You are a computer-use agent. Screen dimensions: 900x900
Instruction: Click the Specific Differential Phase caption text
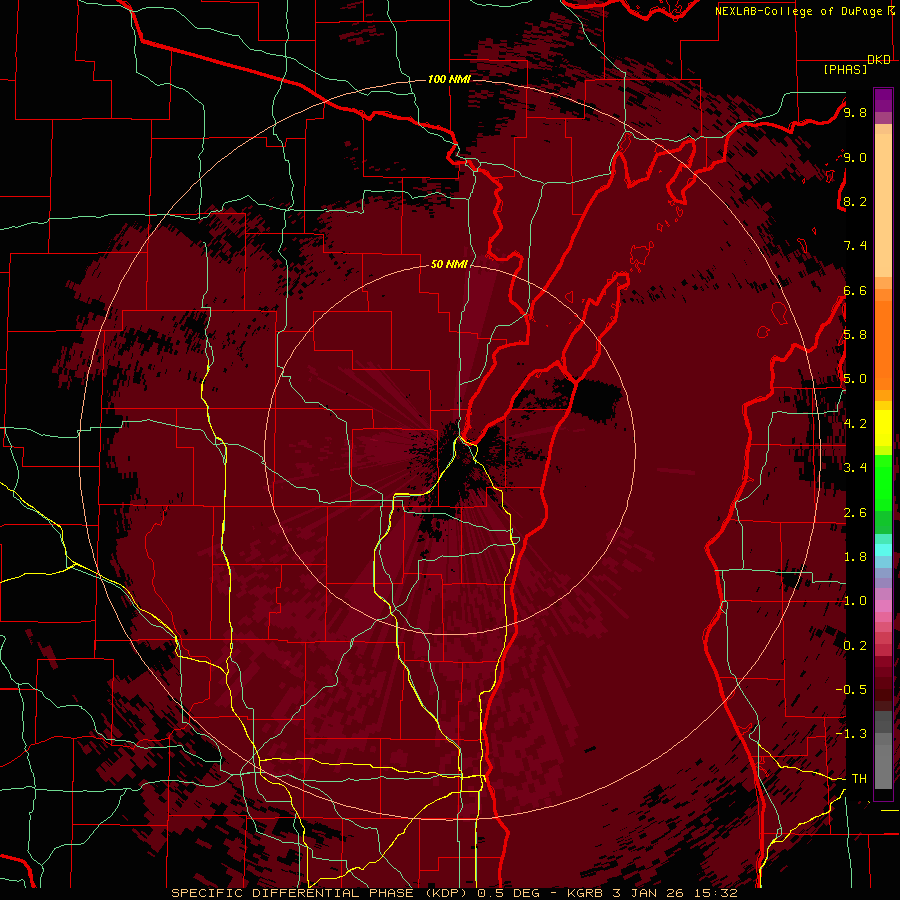(454, 893)
